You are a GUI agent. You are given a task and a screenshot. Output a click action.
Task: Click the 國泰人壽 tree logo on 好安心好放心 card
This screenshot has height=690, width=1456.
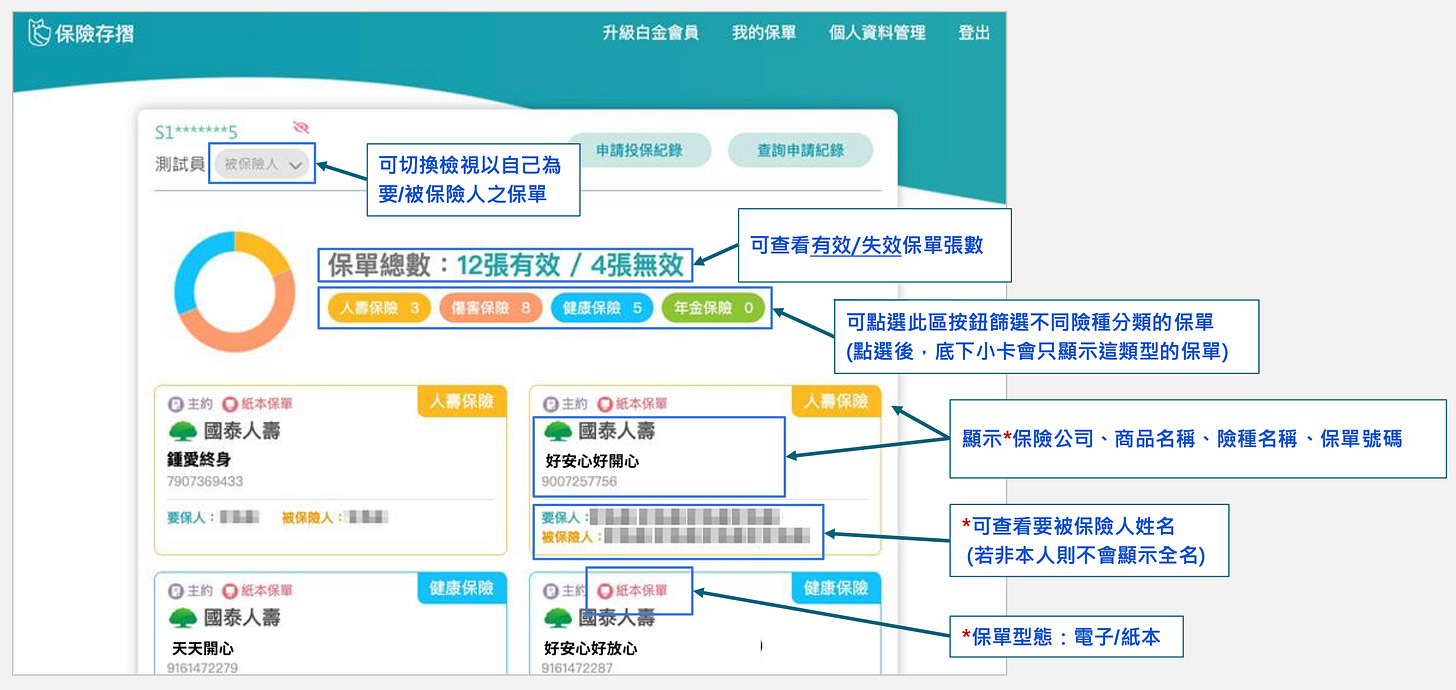click(558, 619)
